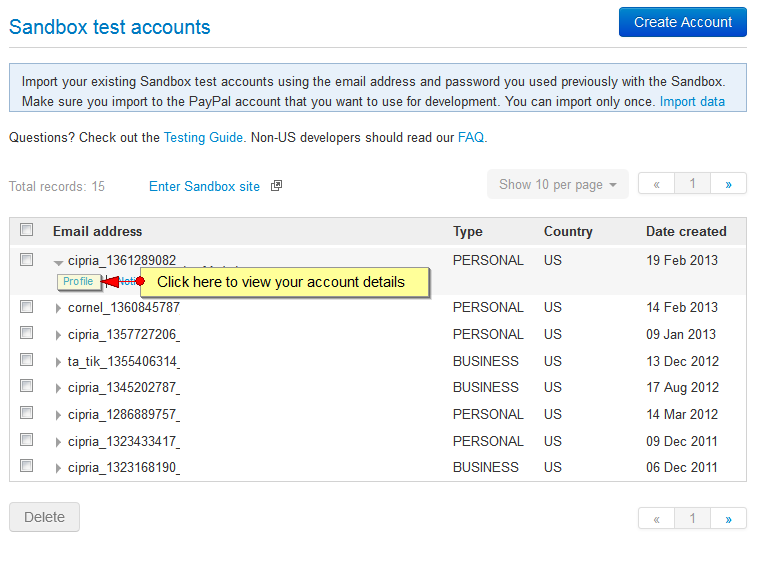Select the ta_tik_1355406314 account checkbox
Image resolution: width=758 pixels, height=561 pixels.
[x=27, y=360]
